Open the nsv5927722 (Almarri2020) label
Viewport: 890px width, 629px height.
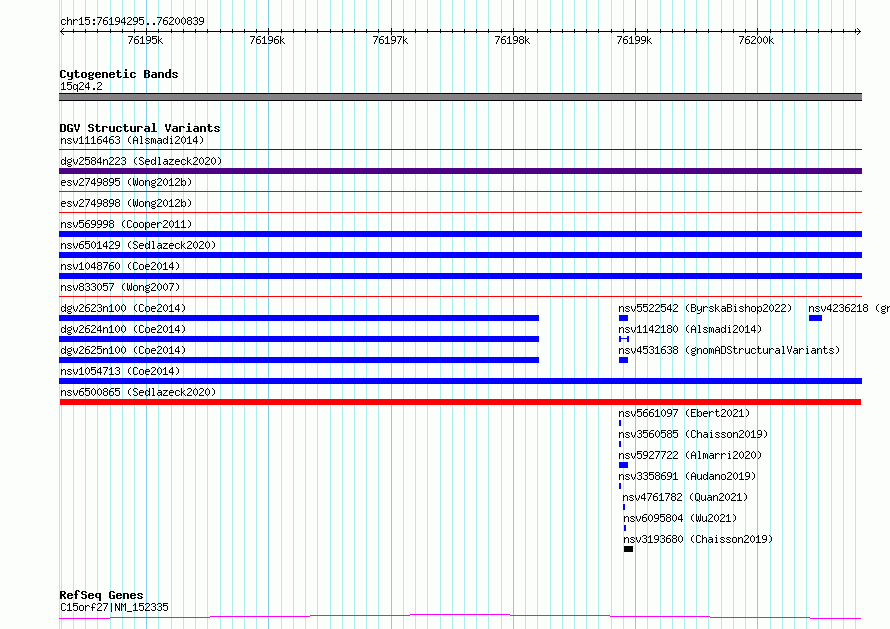690,455
